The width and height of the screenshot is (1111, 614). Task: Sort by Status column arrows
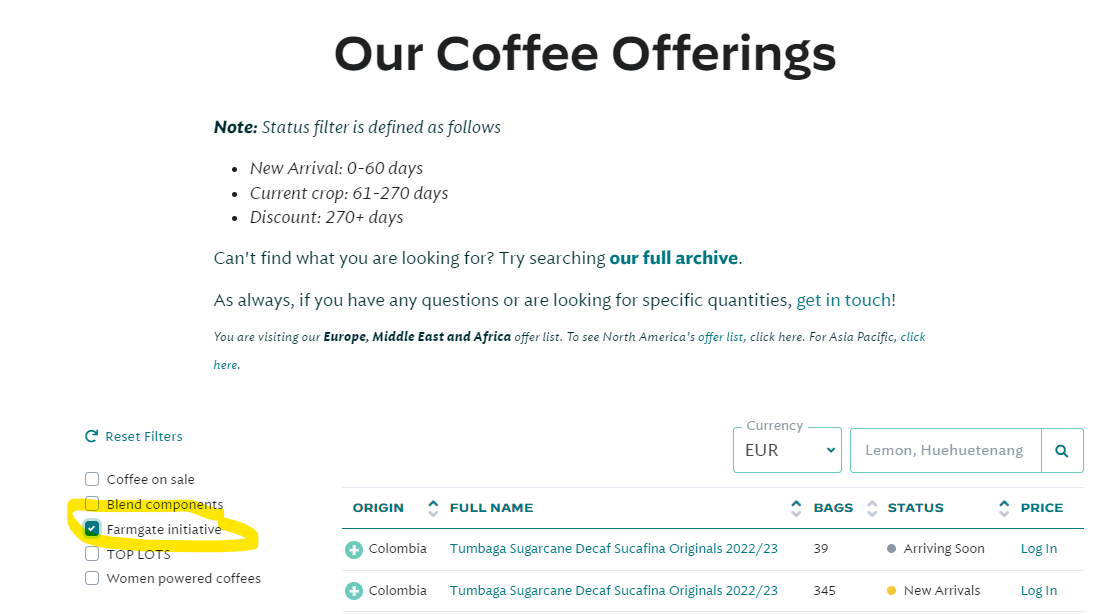(x=1004, y=508)
